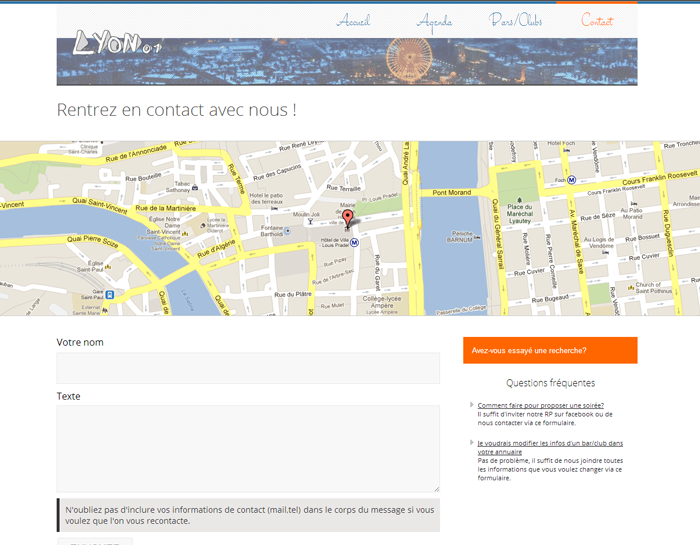Open the Bars/Clubs menu
Image resolution: width=700 pixels, height=545 pixels.
pos(516,21)
